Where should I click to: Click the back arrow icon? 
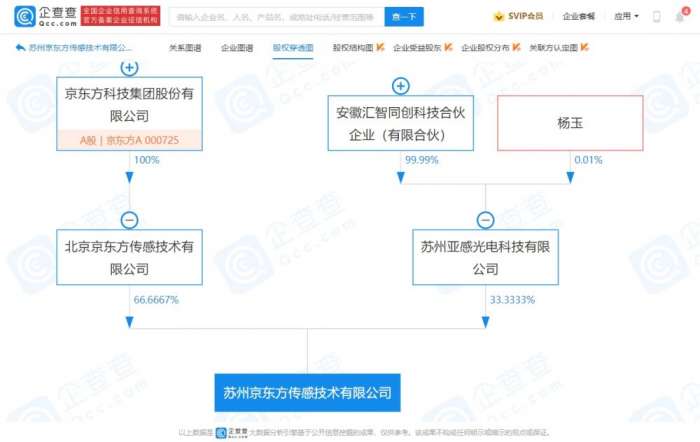tap(20, 47)
